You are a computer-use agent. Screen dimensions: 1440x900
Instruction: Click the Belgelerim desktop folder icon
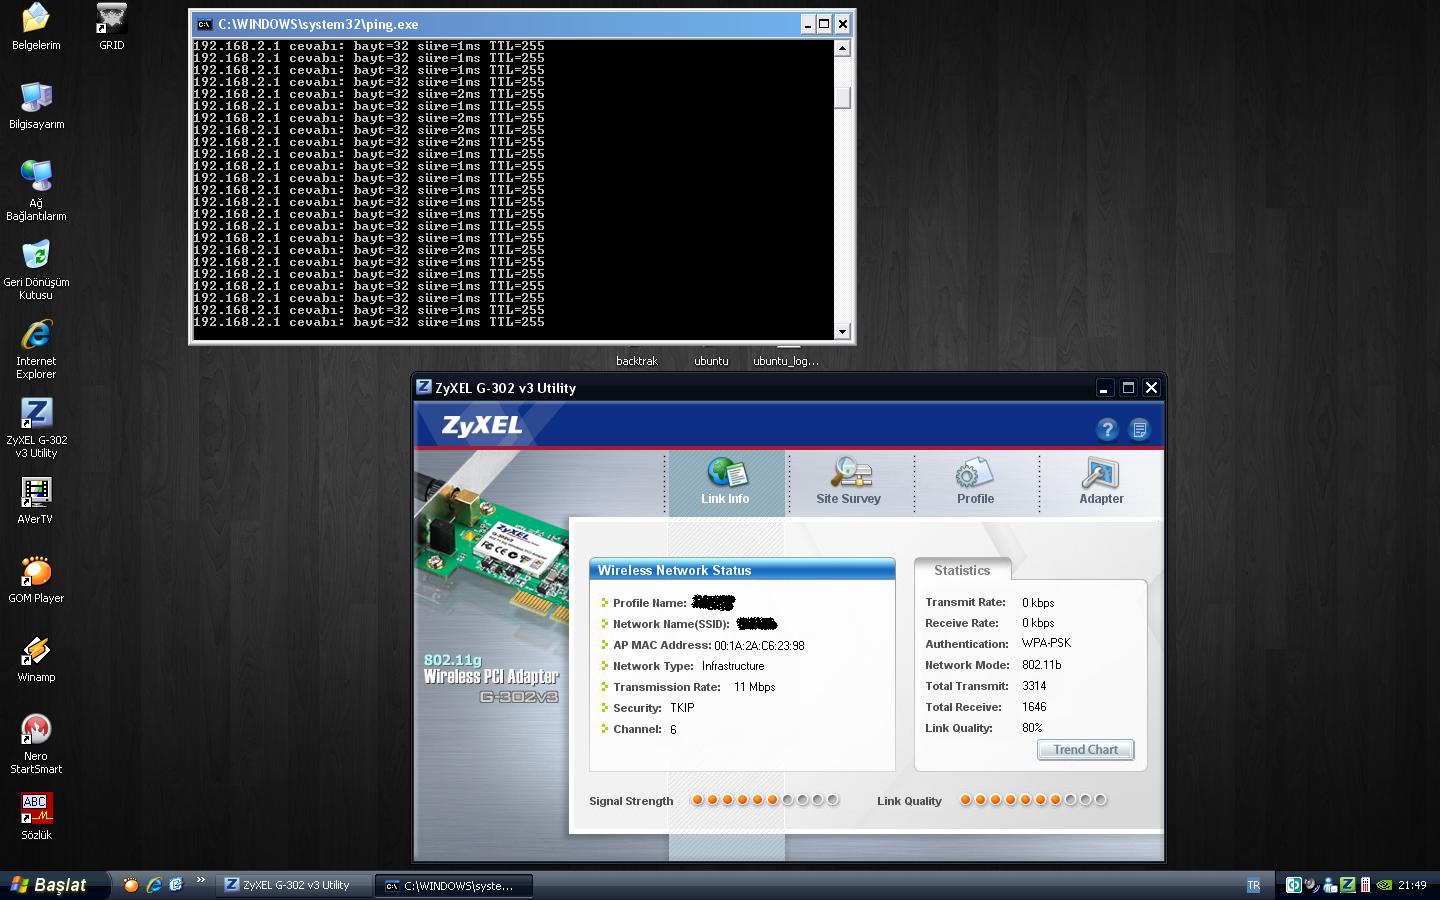(x=36, y=27)
